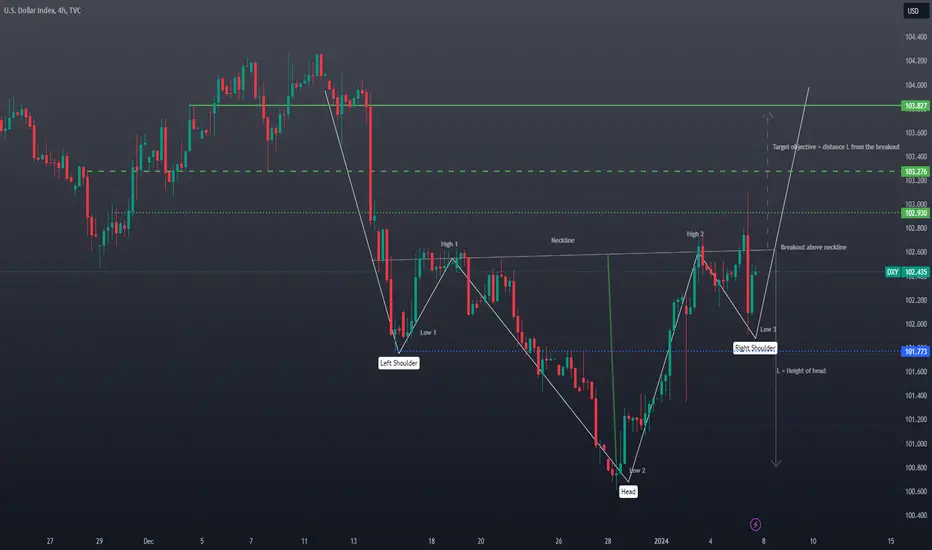Click date 18 on the time axis
The height and width of the screenshot is (550, 932).
pos(432,541)
